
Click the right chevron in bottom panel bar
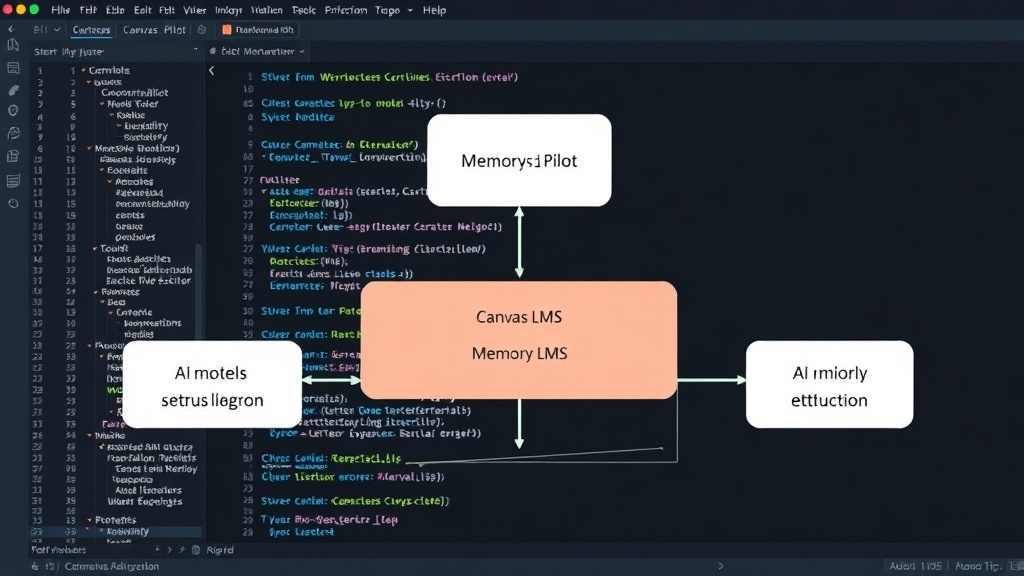tap(169, 550)
